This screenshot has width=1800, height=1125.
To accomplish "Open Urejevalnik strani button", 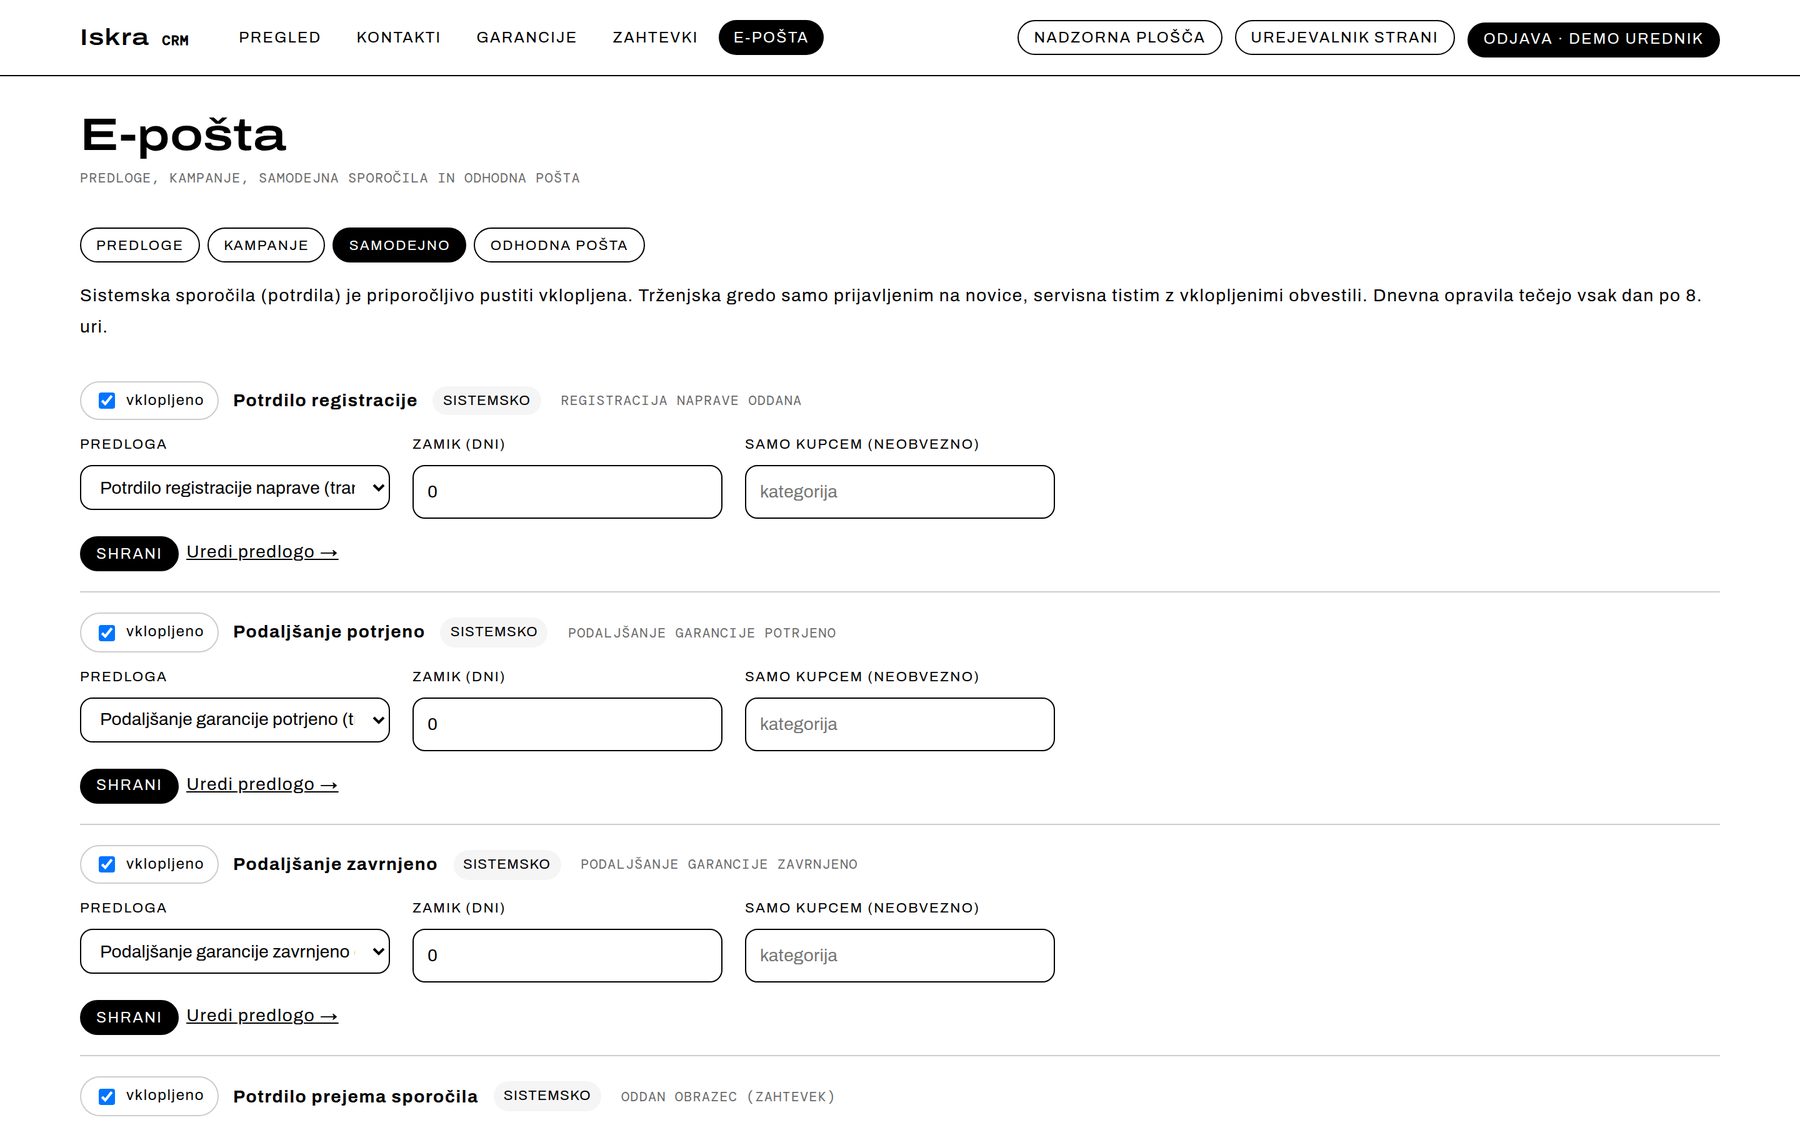I will [1344, 38].
